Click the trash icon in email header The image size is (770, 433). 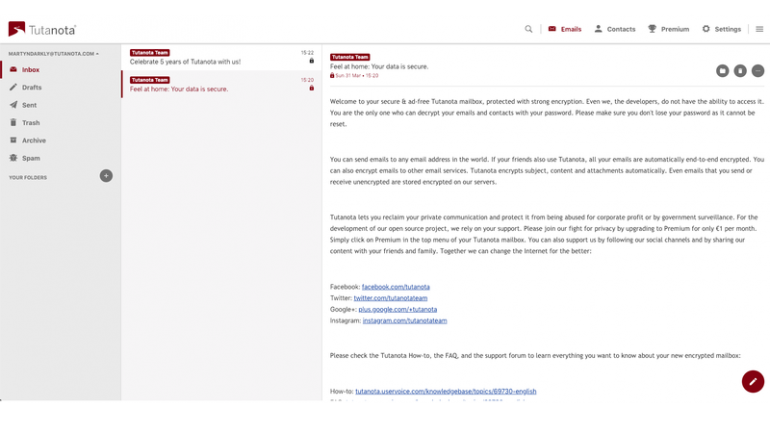click(x=740, y=71)
